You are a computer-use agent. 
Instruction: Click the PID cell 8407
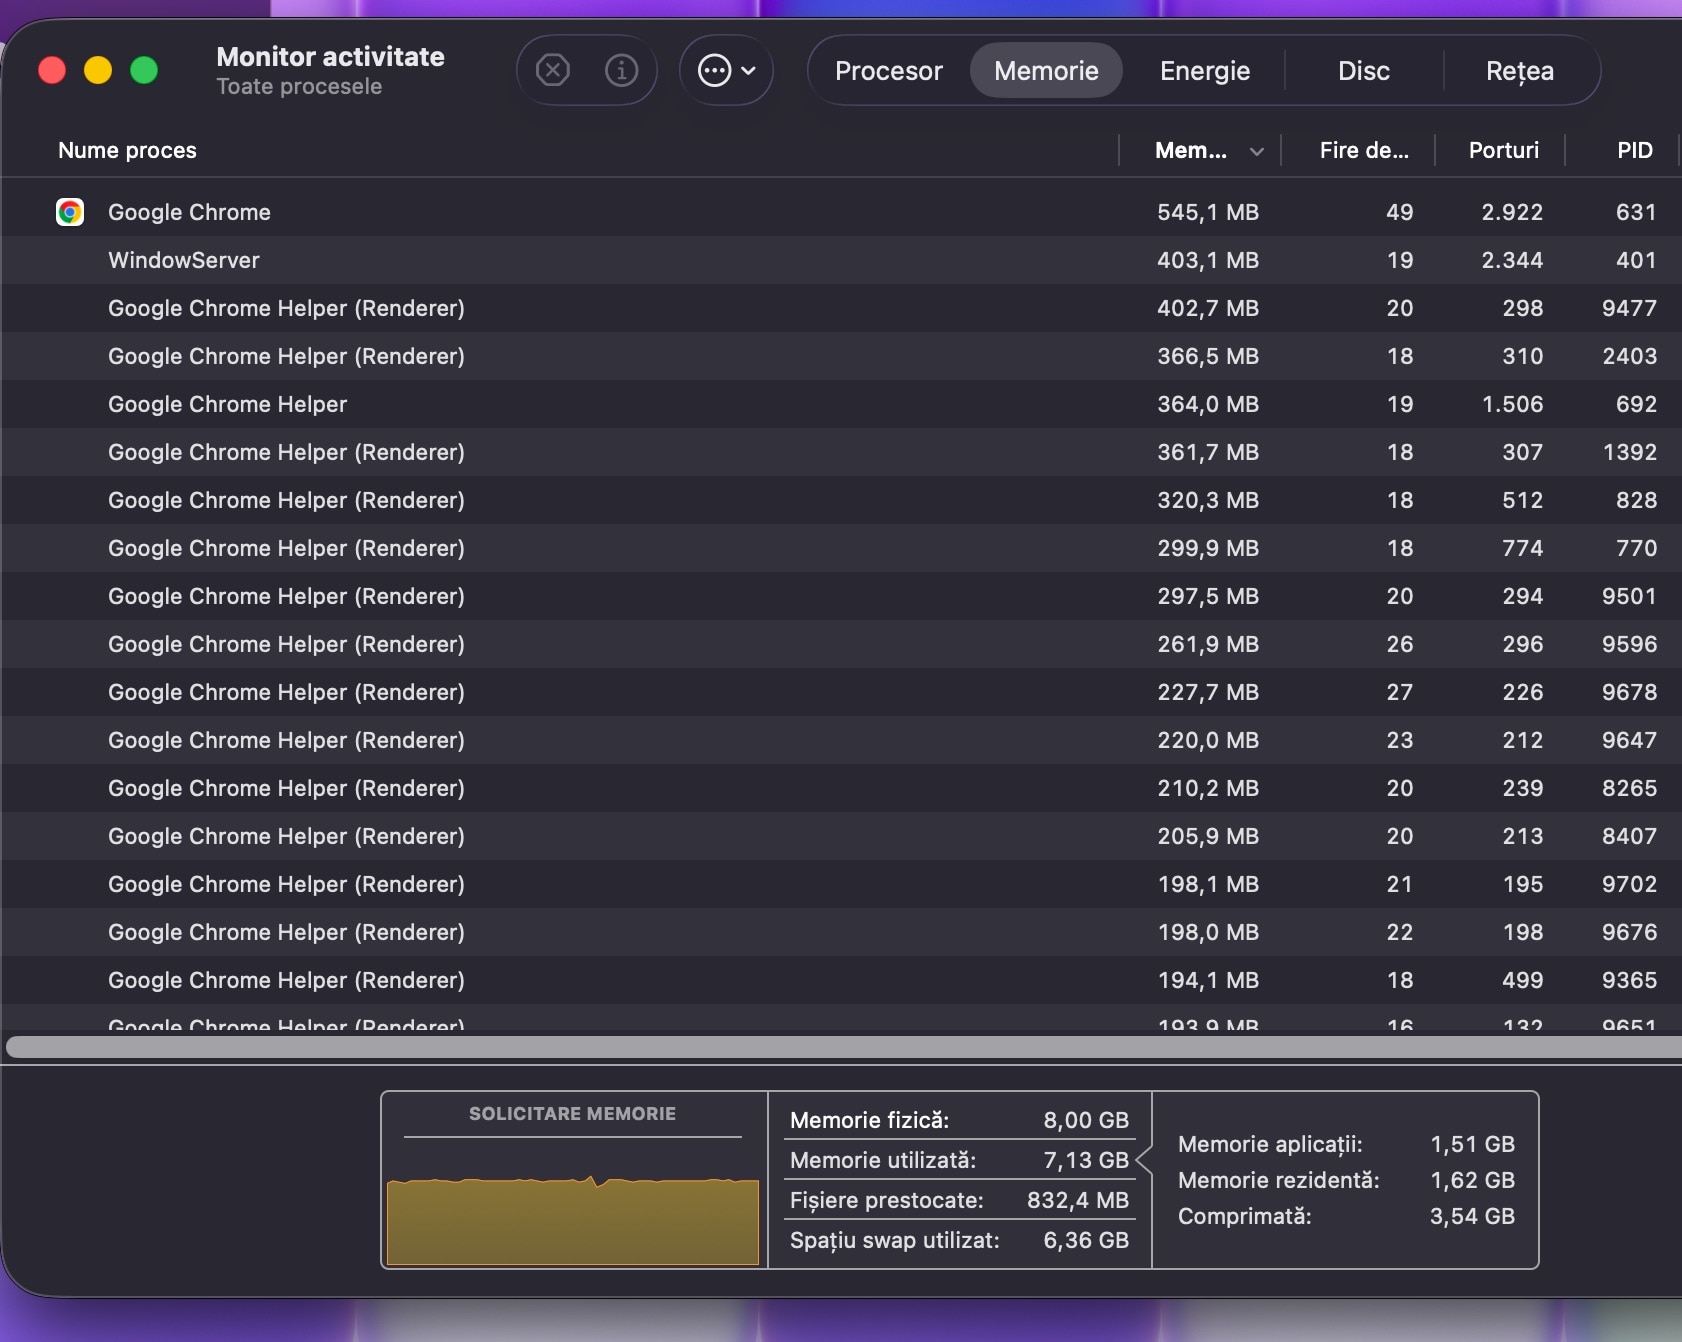[x=1629, y=836]
